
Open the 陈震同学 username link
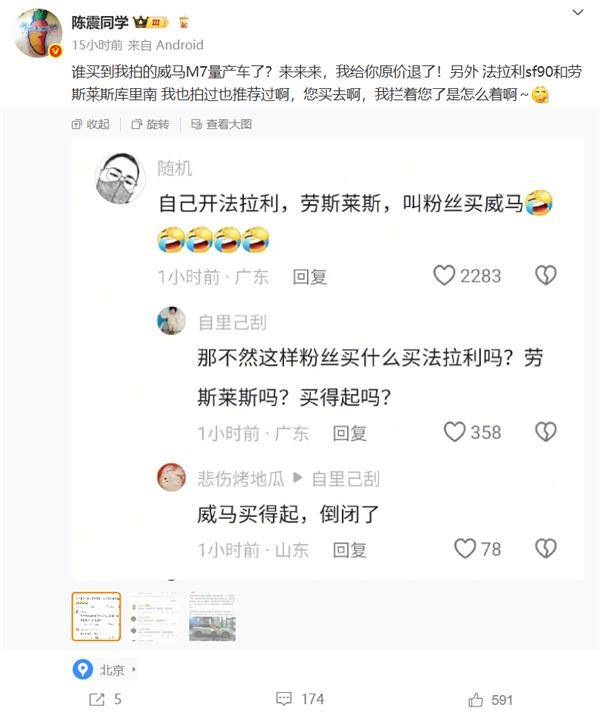[100, 22]
